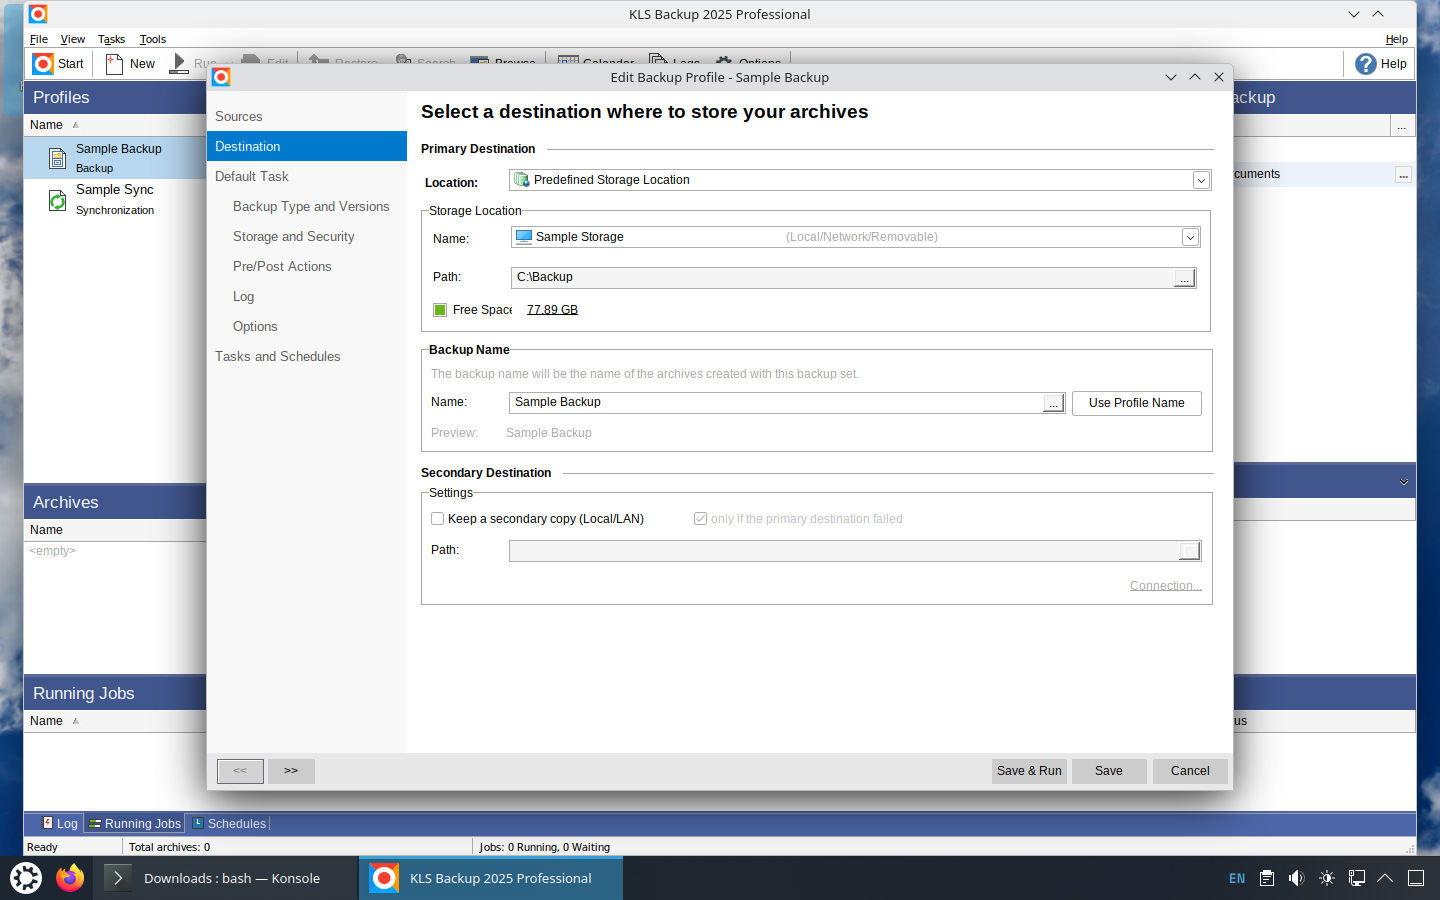Open the display configuration tray icon
Screen dimensions: 1440x900
tap(1357, 878)
